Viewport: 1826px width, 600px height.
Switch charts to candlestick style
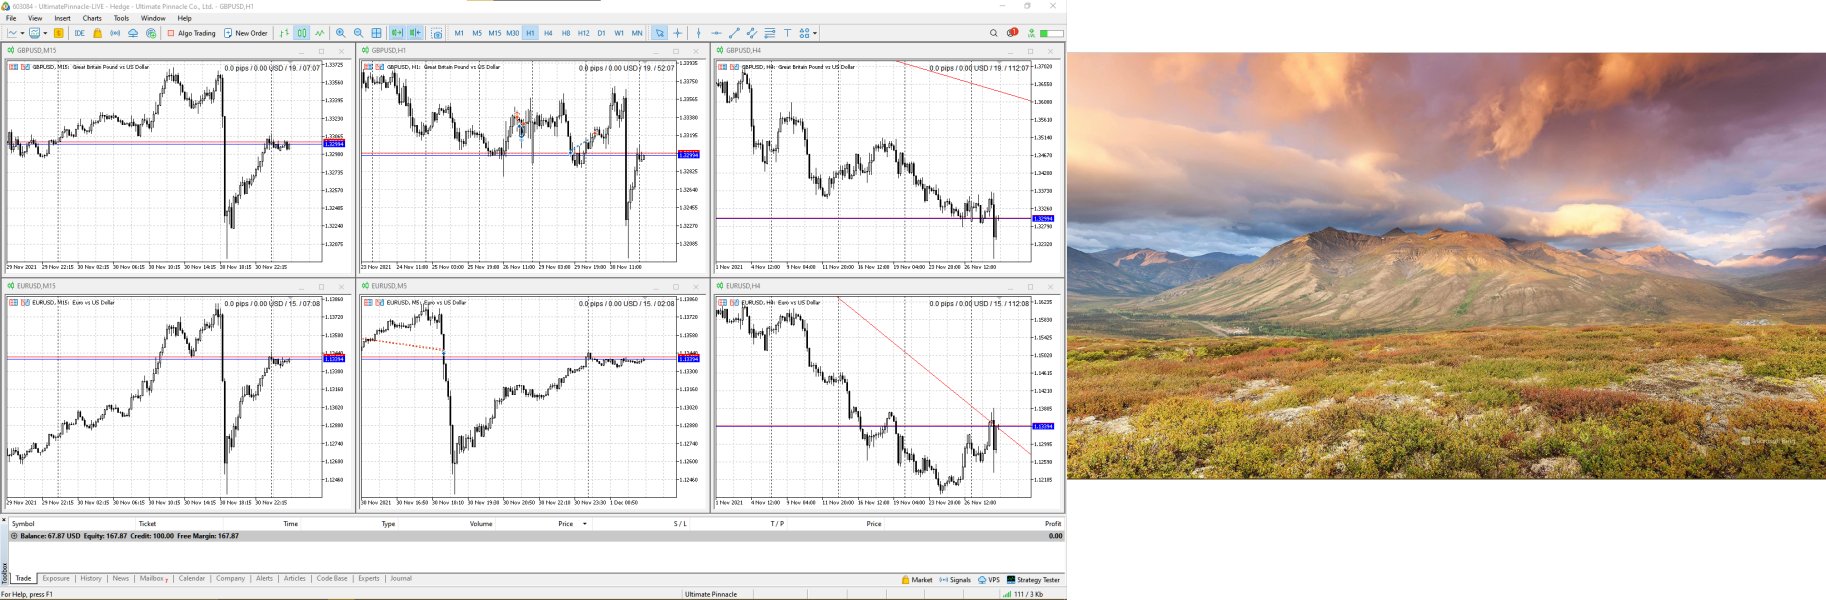coord(302,33)
